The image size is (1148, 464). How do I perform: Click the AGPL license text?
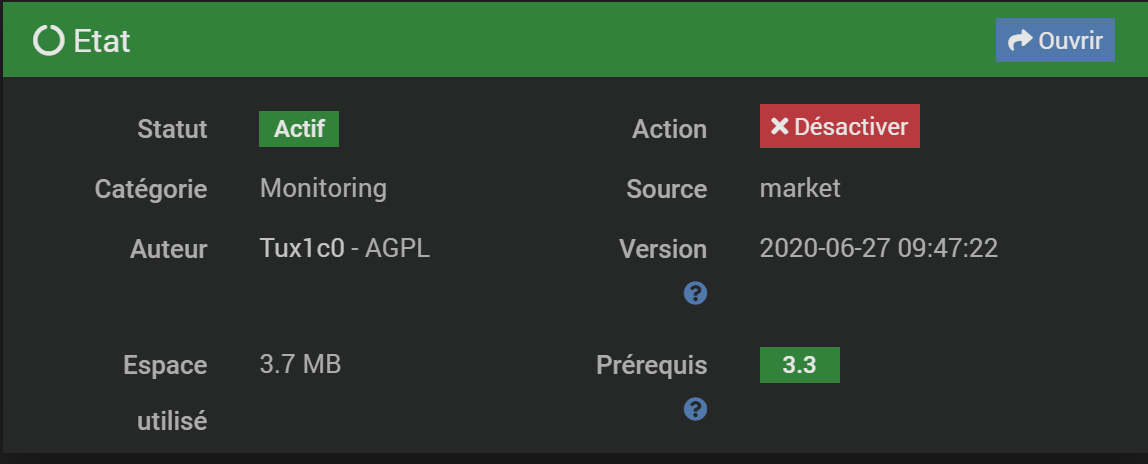click(398, 248)
